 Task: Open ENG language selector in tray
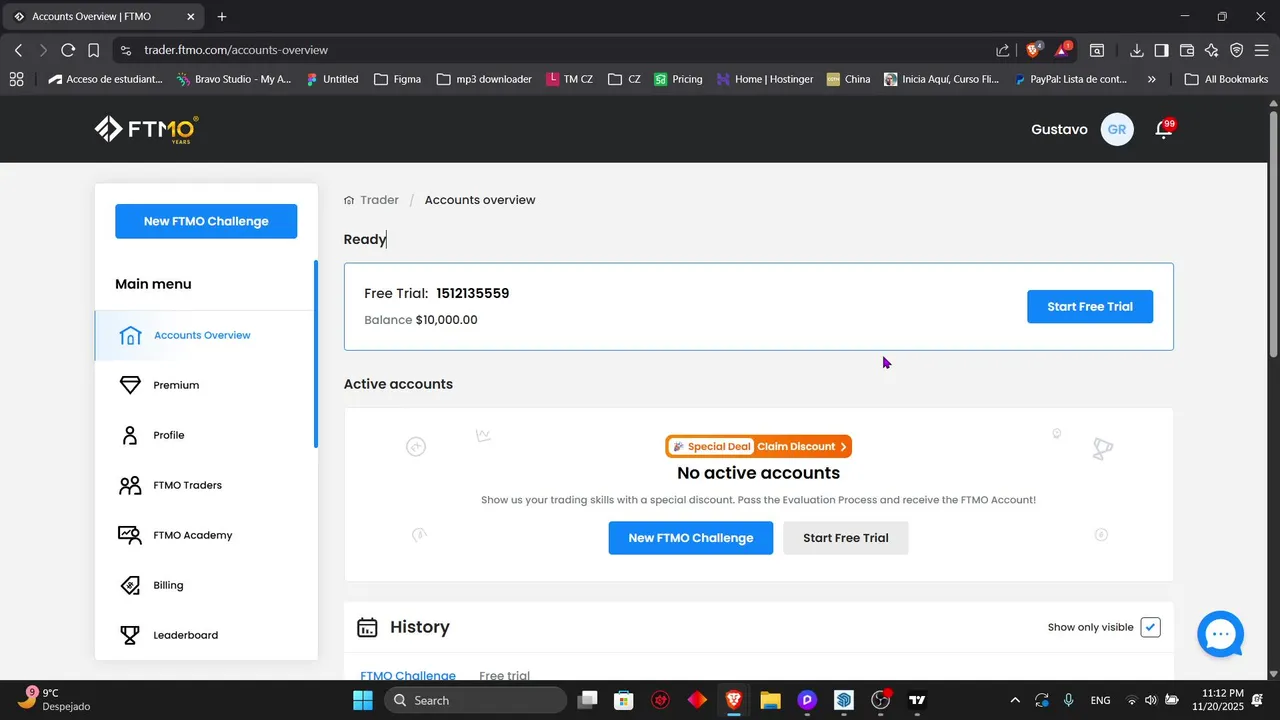(1100, 700)
